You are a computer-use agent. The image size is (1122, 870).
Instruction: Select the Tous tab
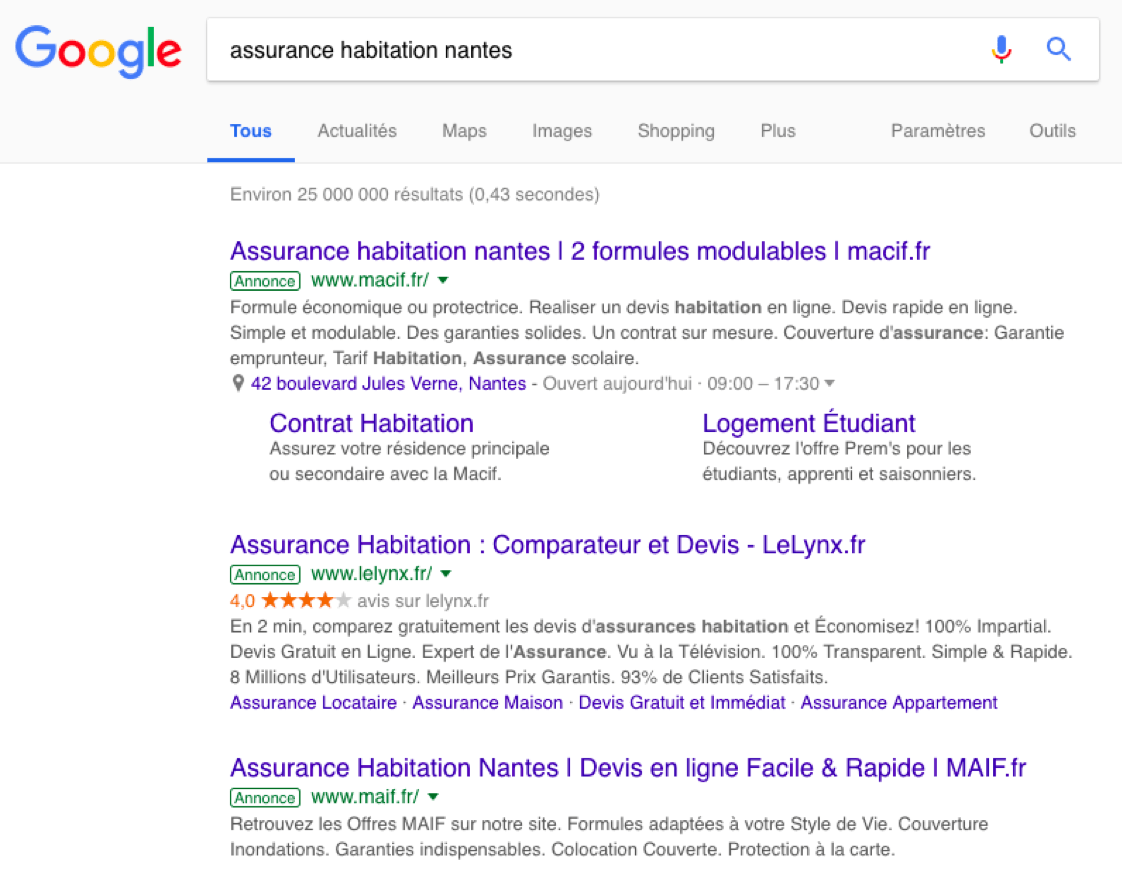250,131
